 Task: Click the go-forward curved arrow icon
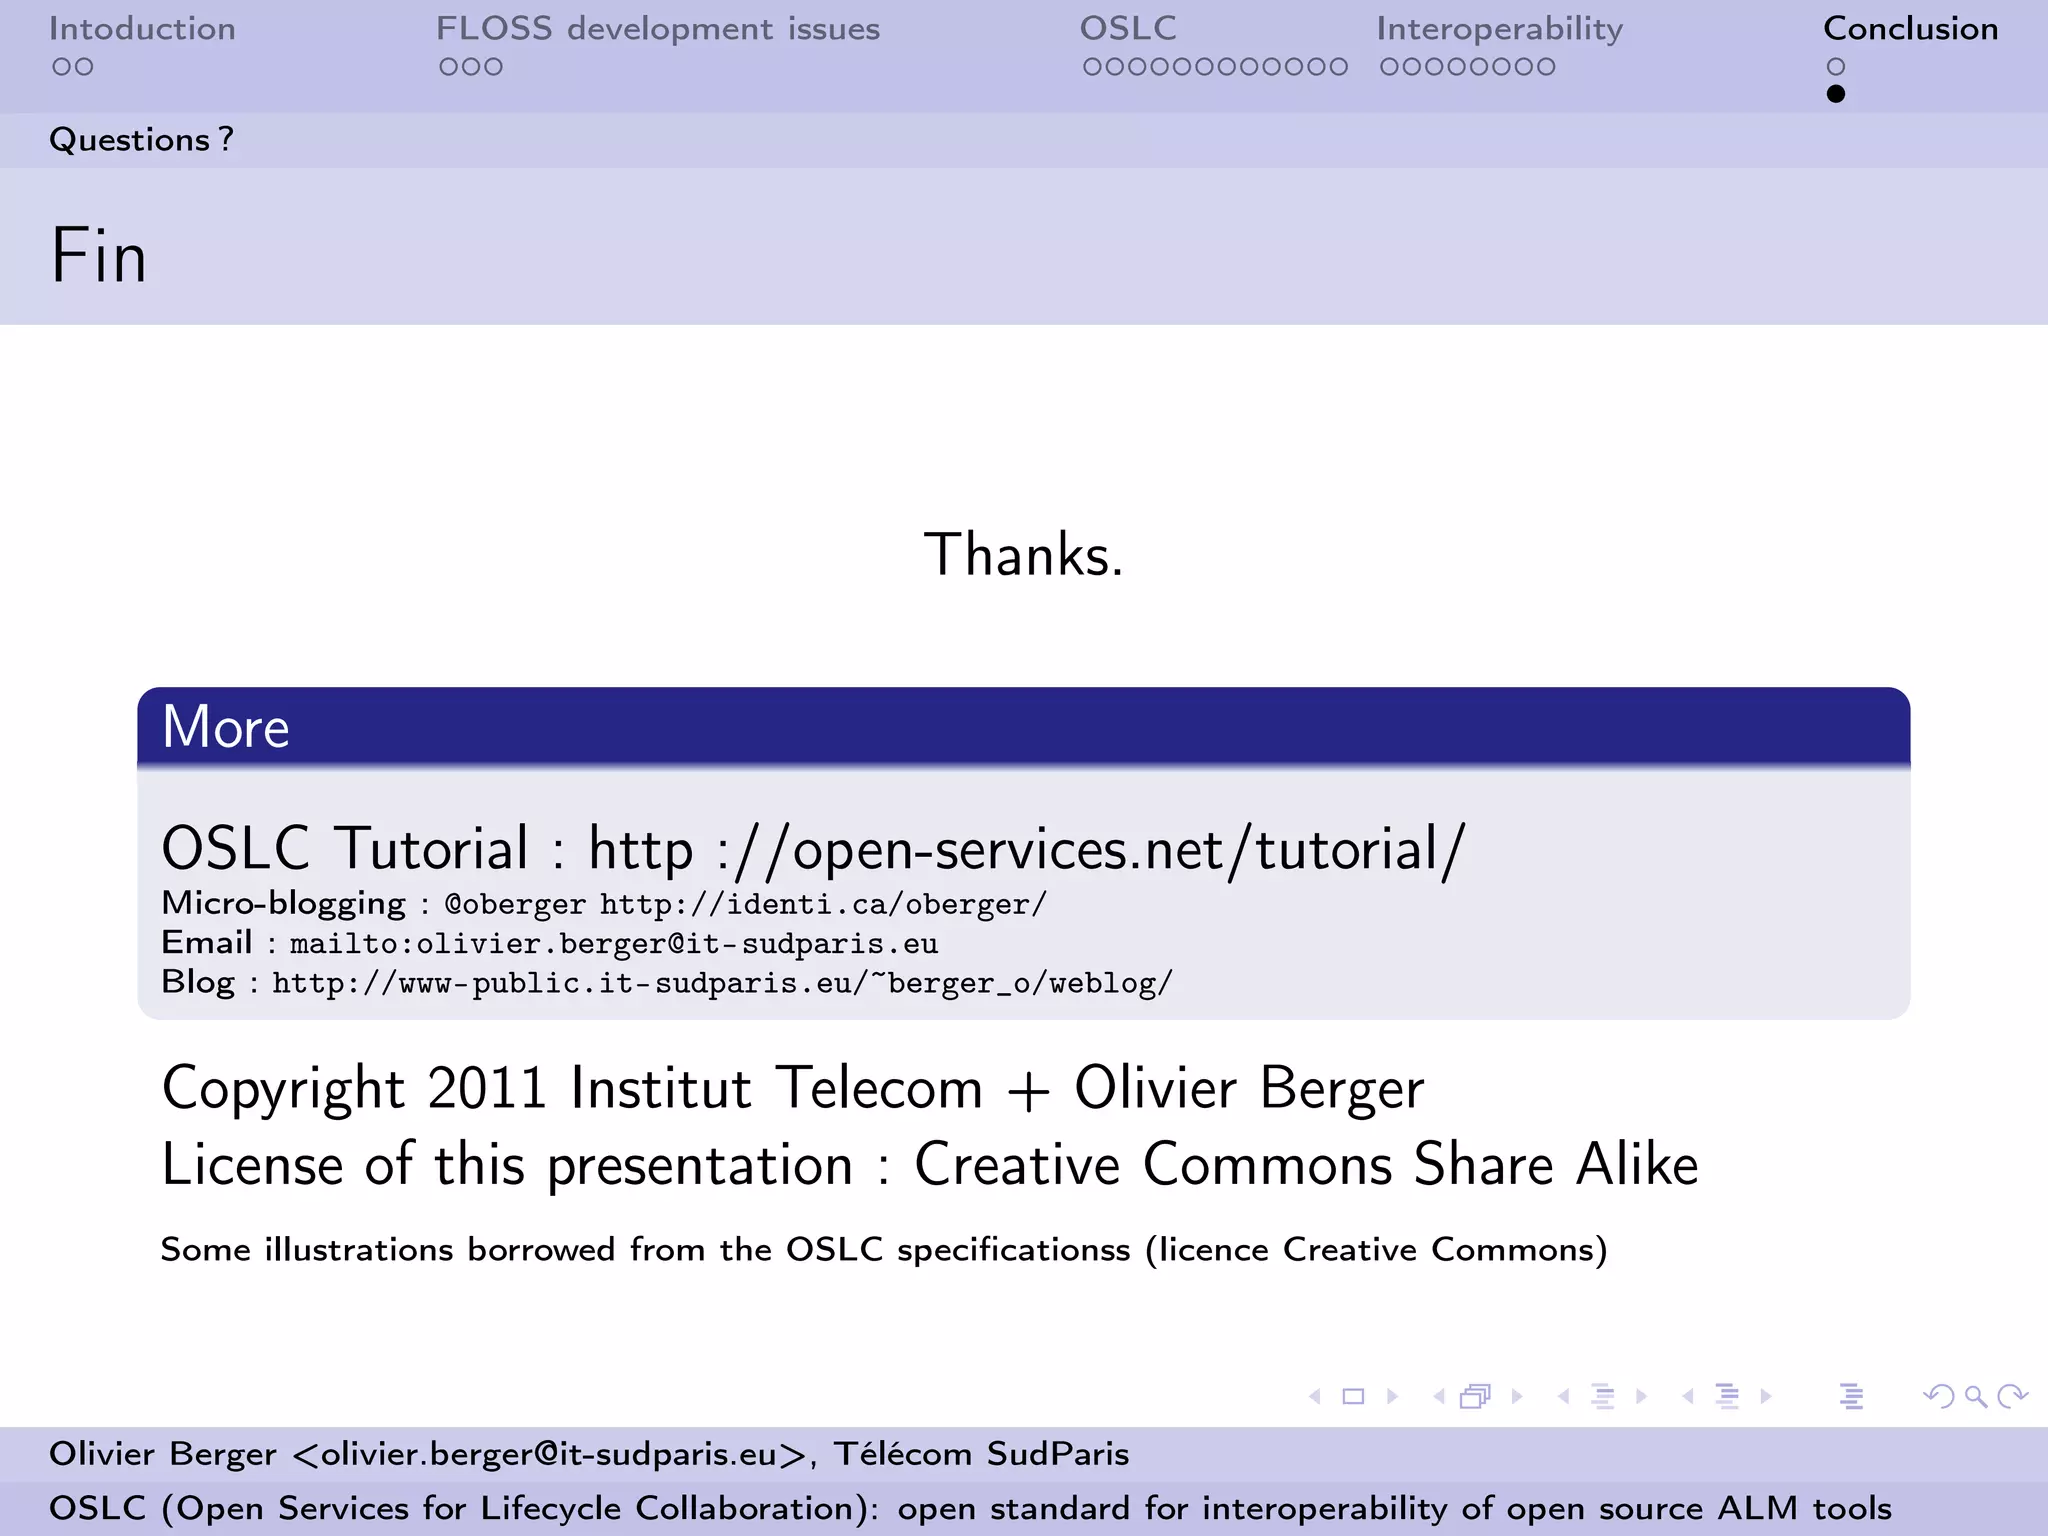pos(2012,1396)
